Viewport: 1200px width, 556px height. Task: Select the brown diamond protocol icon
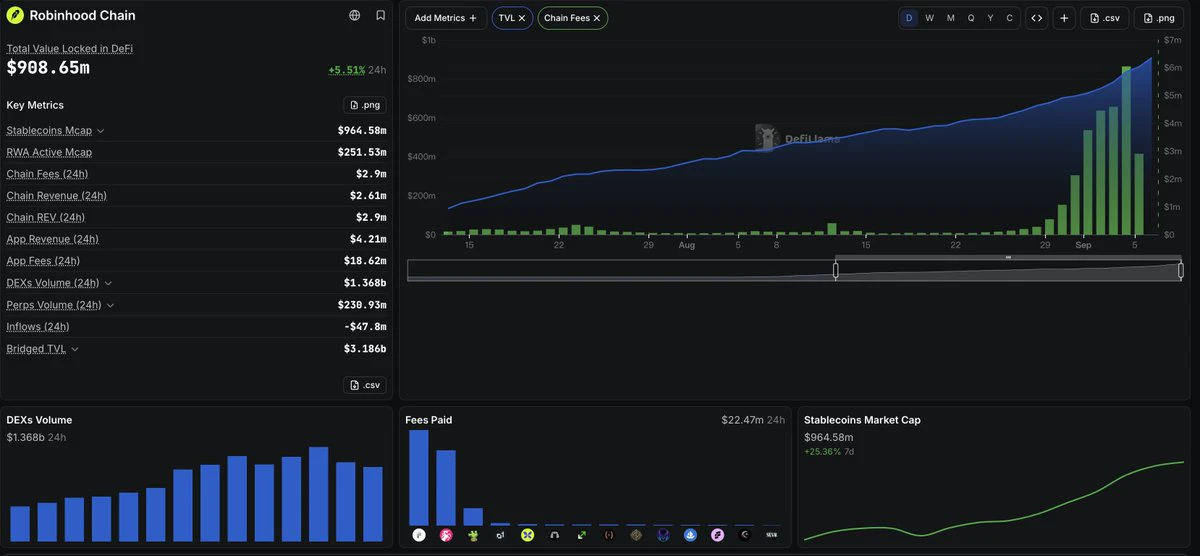click(x=636, y=536)
